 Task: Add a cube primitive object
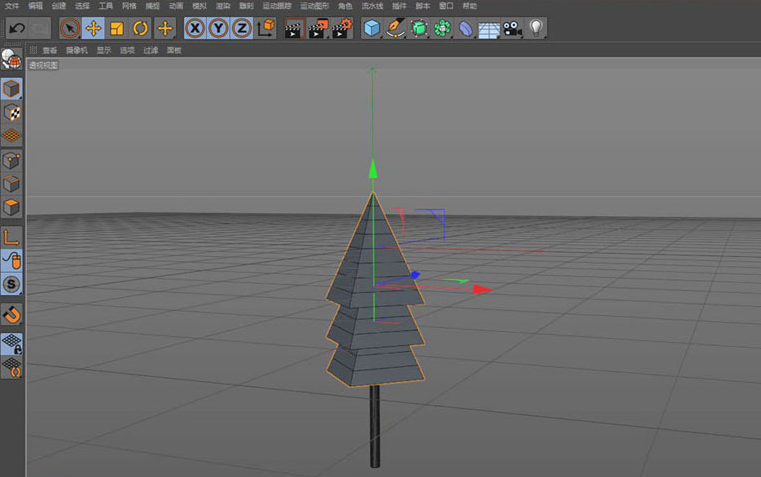click(x=372, y=28)
